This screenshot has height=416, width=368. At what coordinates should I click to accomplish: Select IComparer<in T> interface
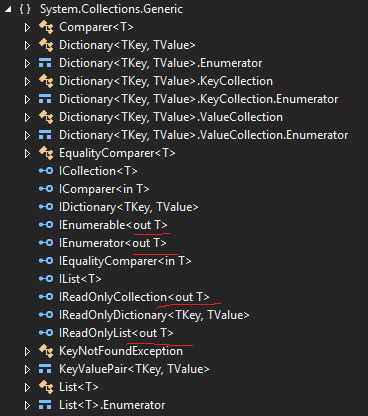[104, 189]
